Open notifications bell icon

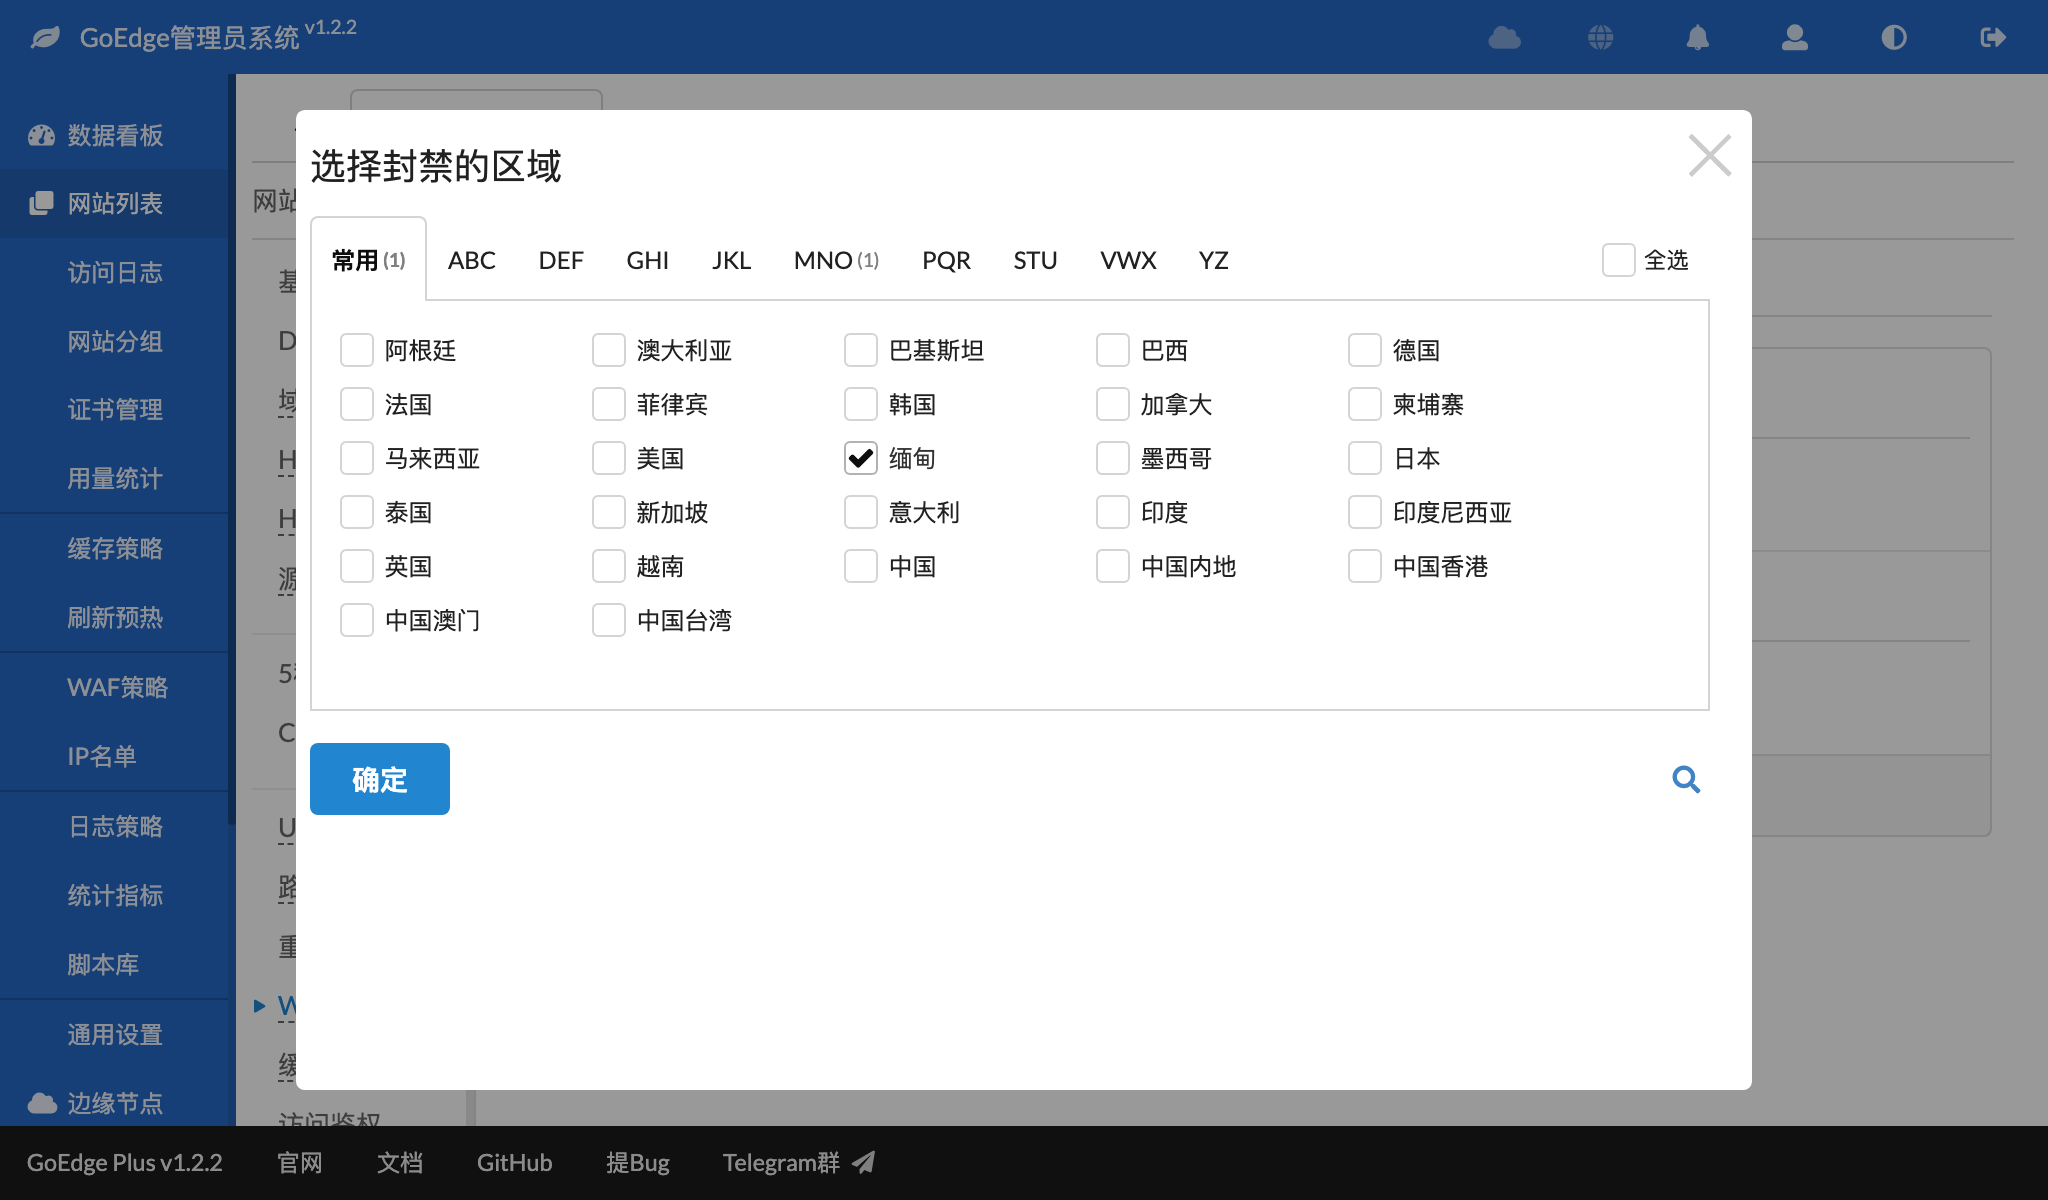[x=1697, y=38]
